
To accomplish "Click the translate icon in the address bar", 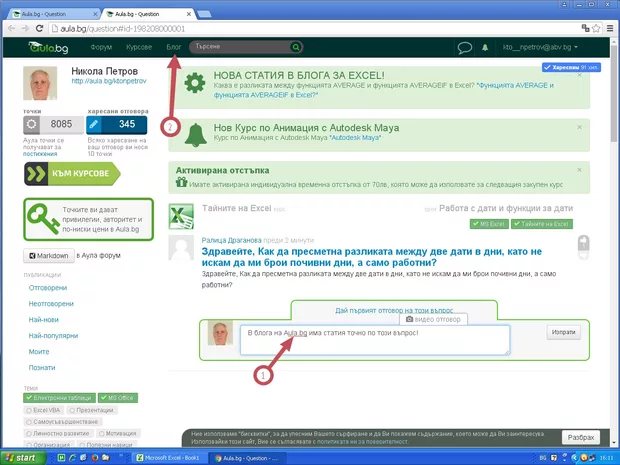I will click(586, 28).
